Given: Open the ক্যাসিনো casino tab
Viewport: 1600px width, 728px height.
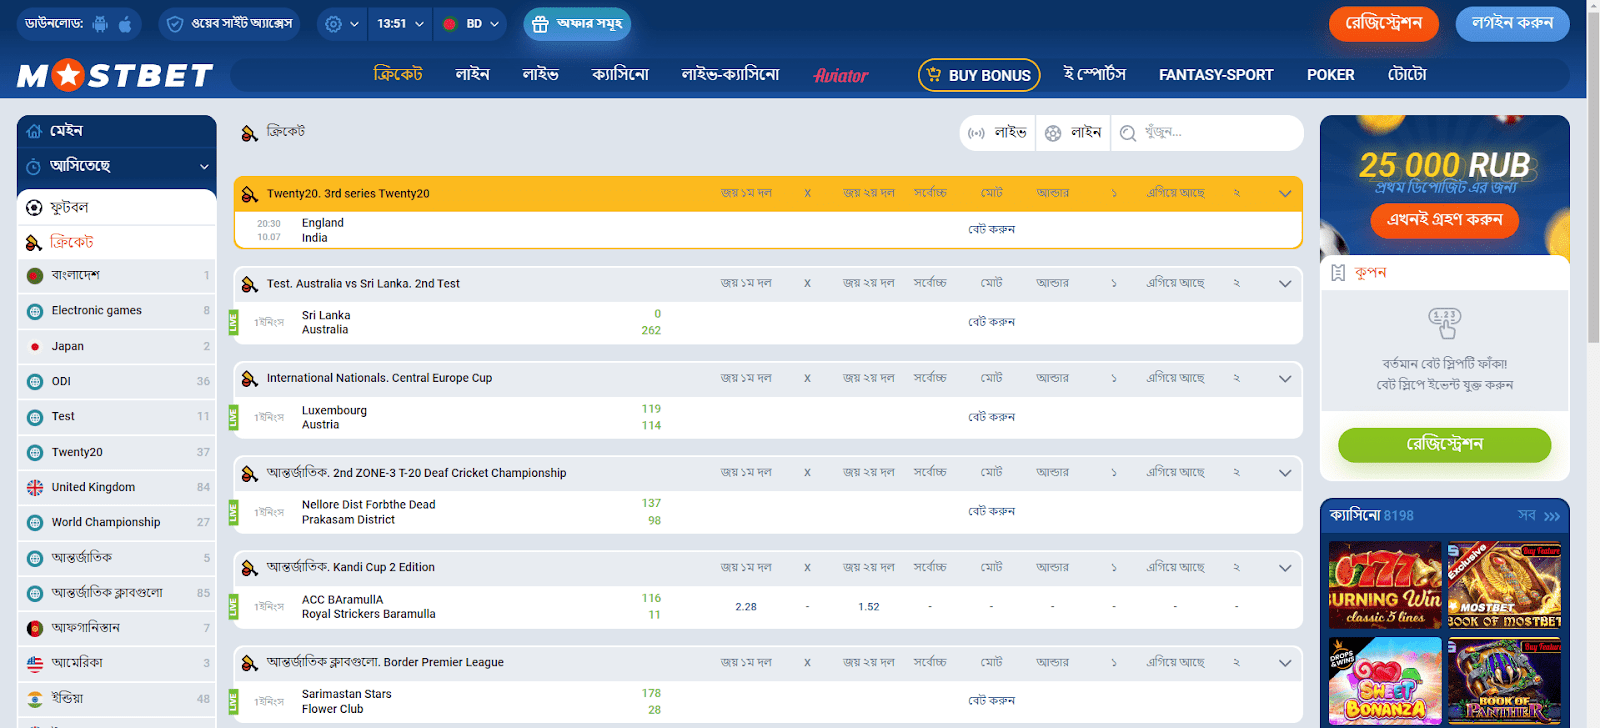Looking at the screenshot, I should click(620, 75).
